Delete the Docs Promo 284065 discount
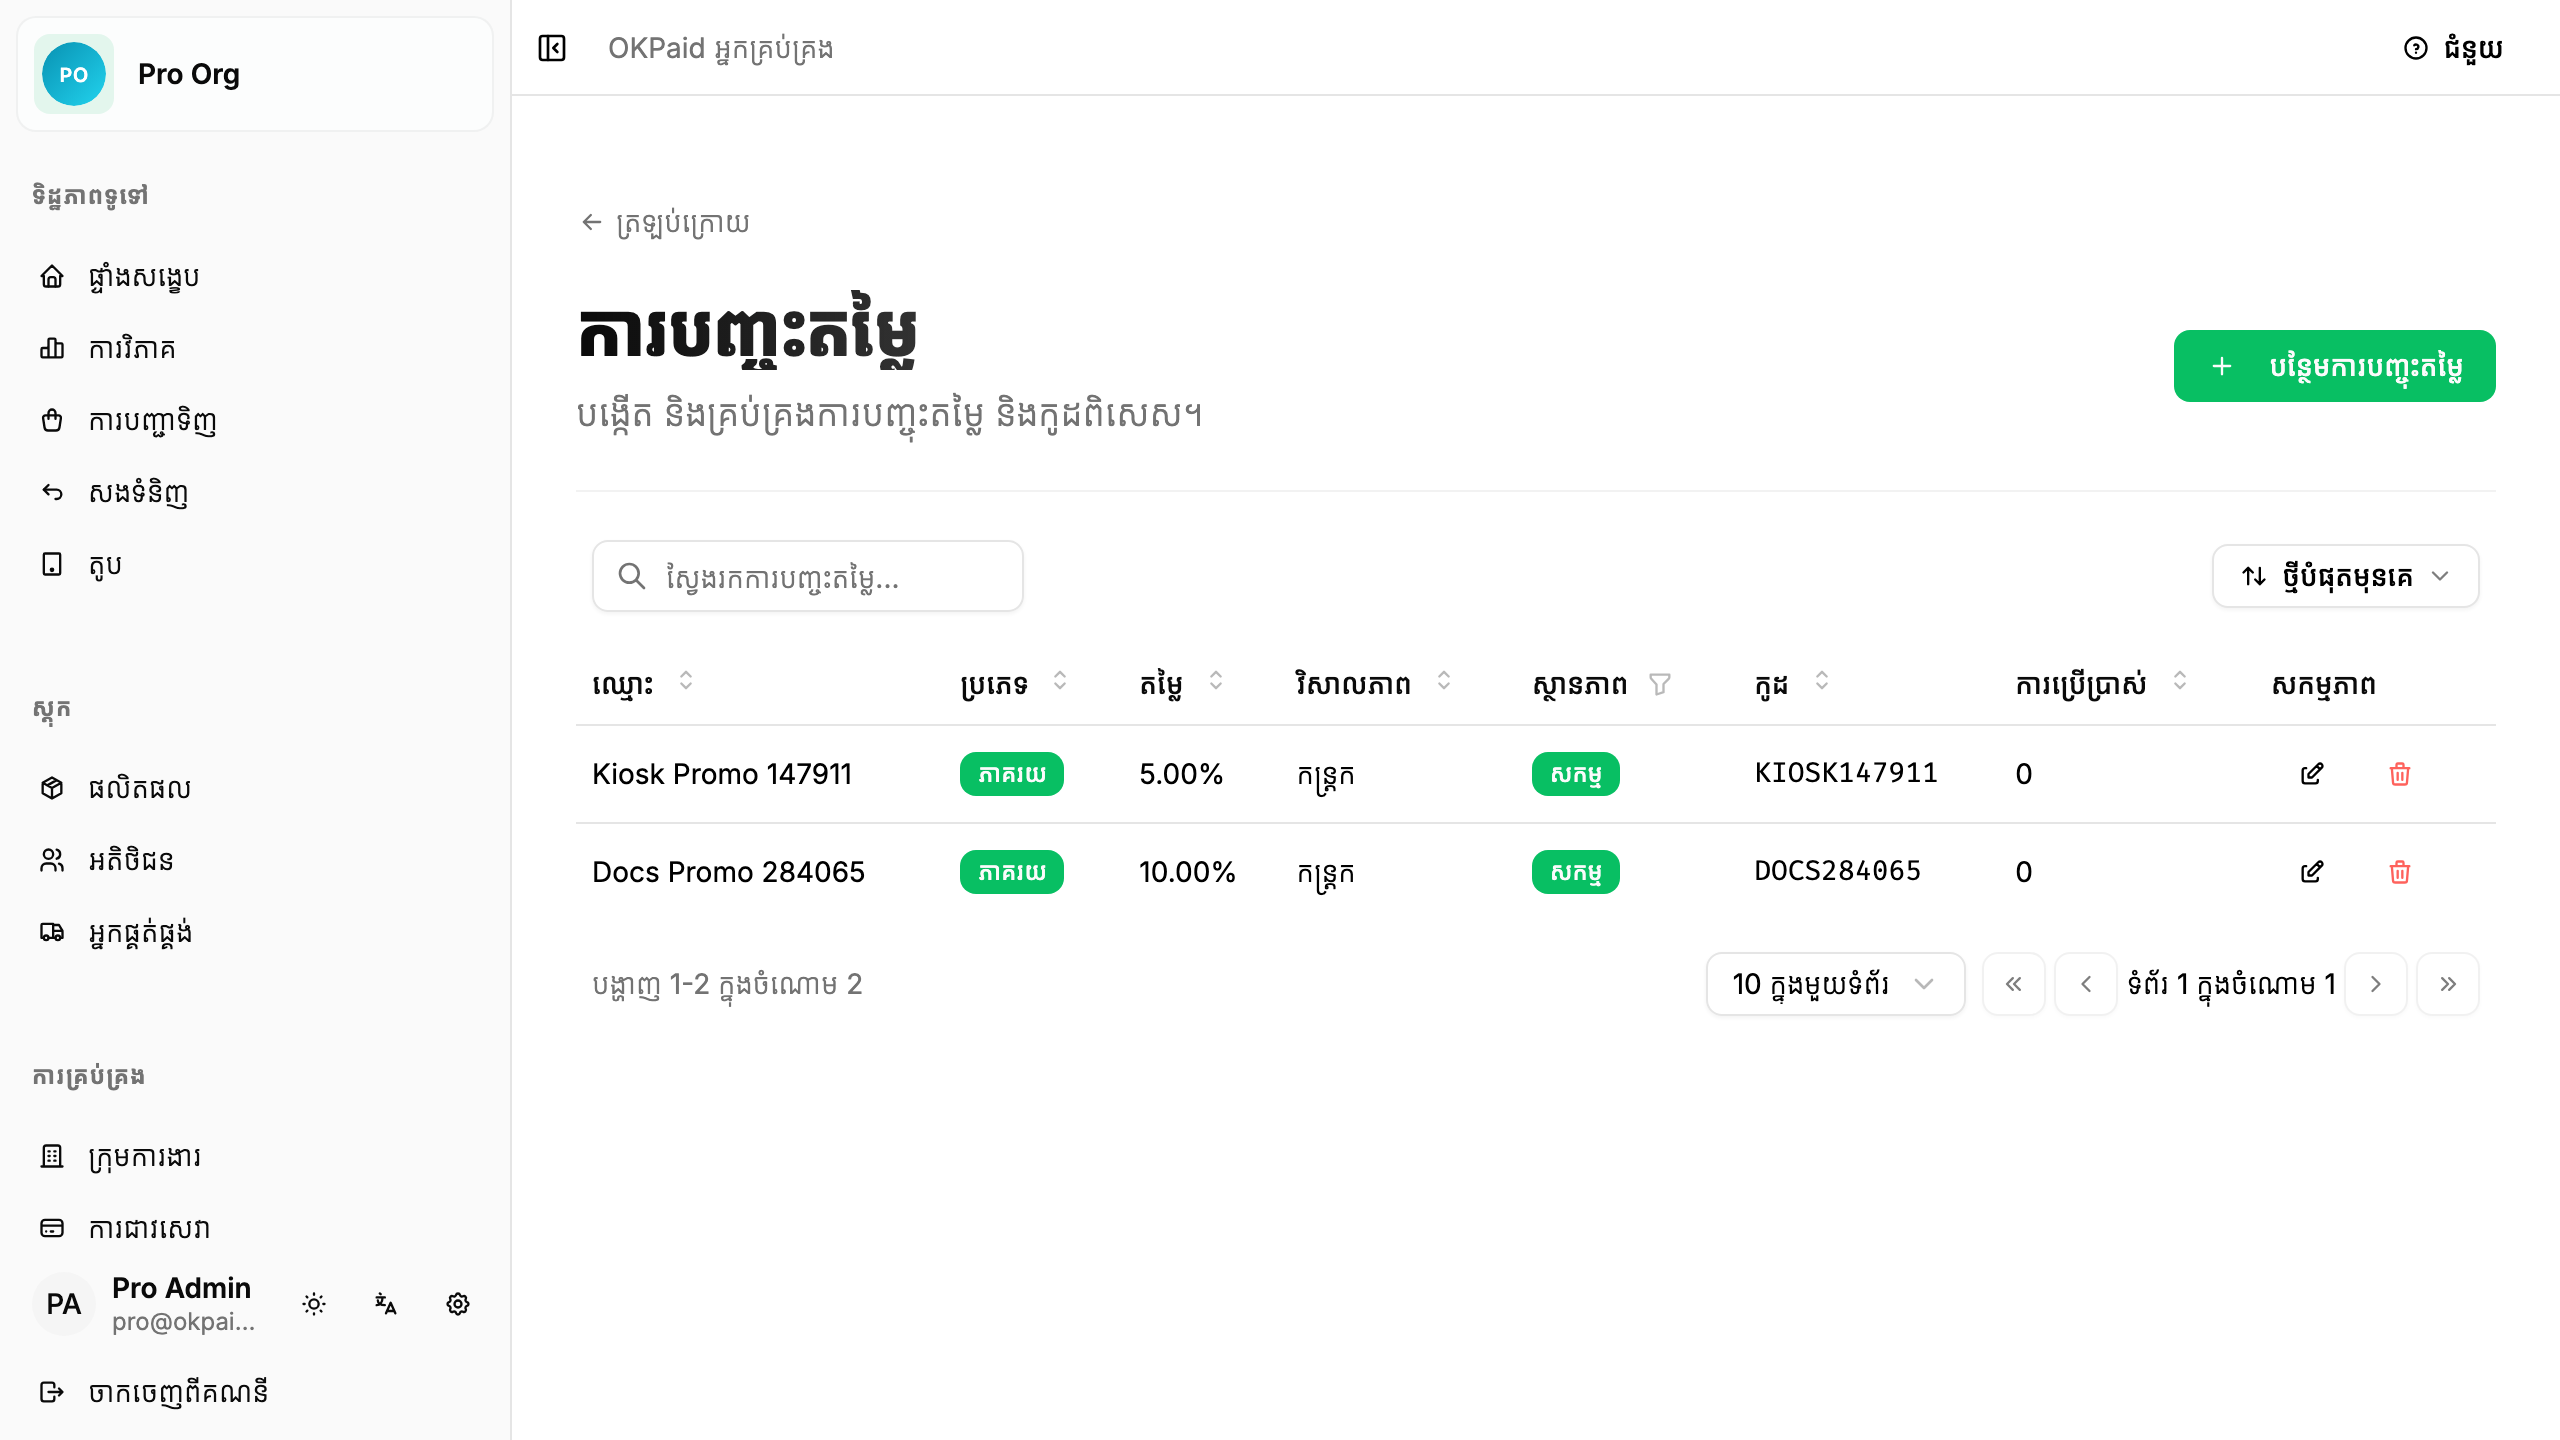The width and height of the screenshot is (2560, 1440). coord(2400,872)
